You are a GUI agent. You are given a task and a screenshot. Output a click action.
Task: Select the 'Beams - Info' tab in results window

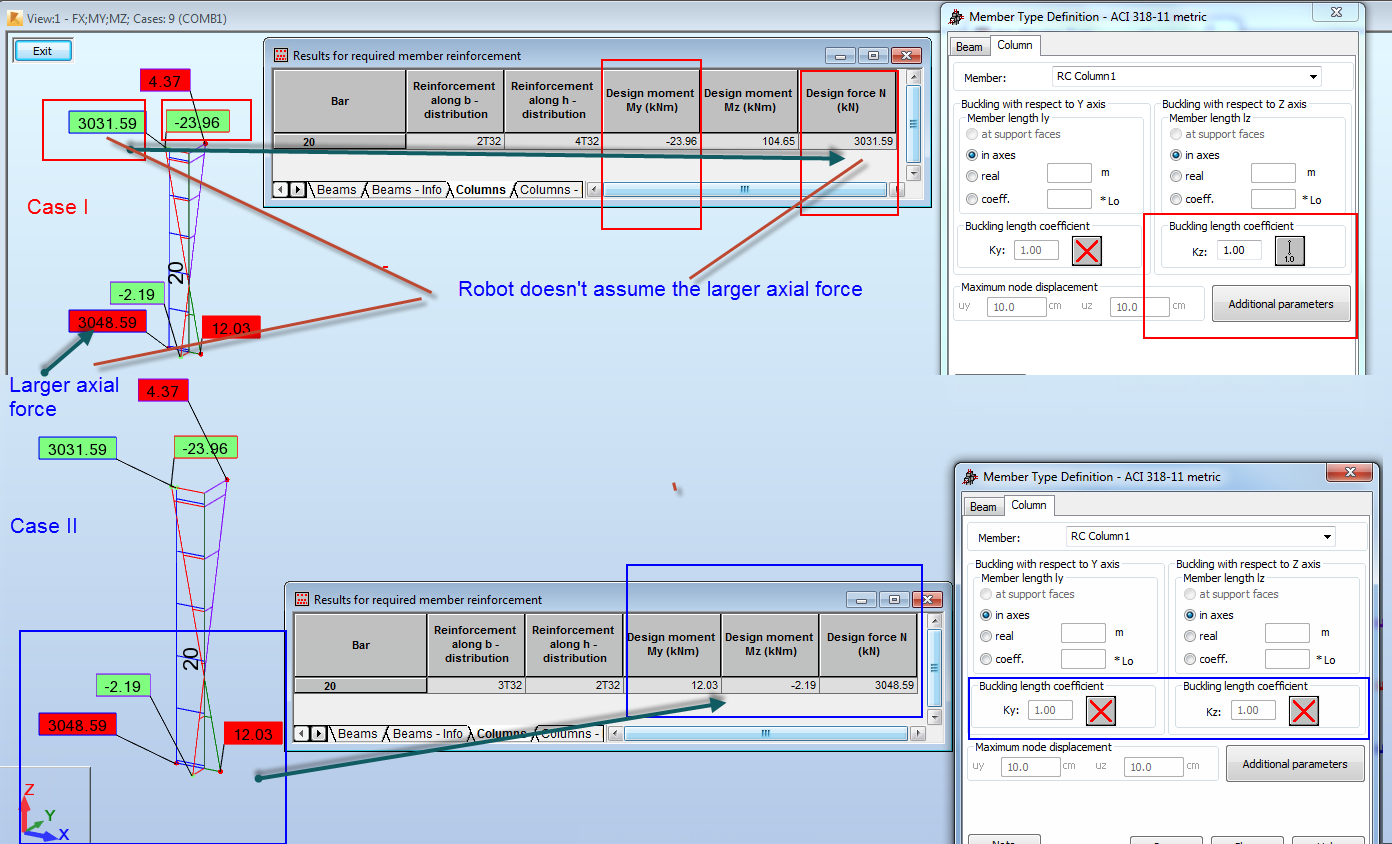point(406,189)
